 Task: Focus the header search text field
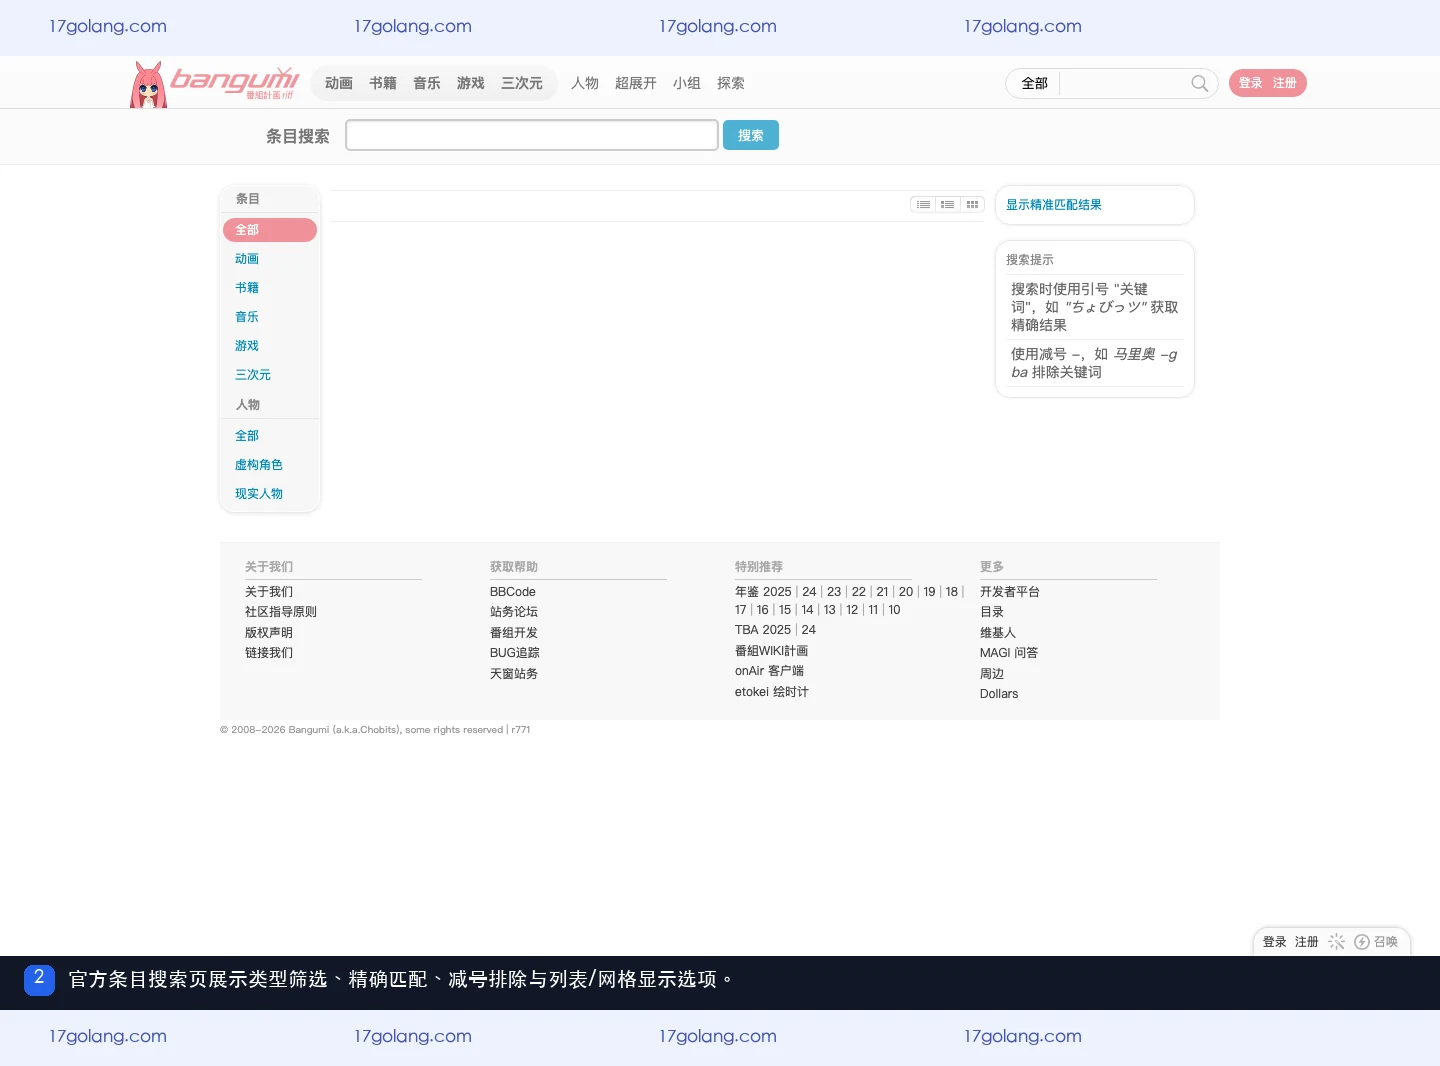click(x=1124, y=83)
